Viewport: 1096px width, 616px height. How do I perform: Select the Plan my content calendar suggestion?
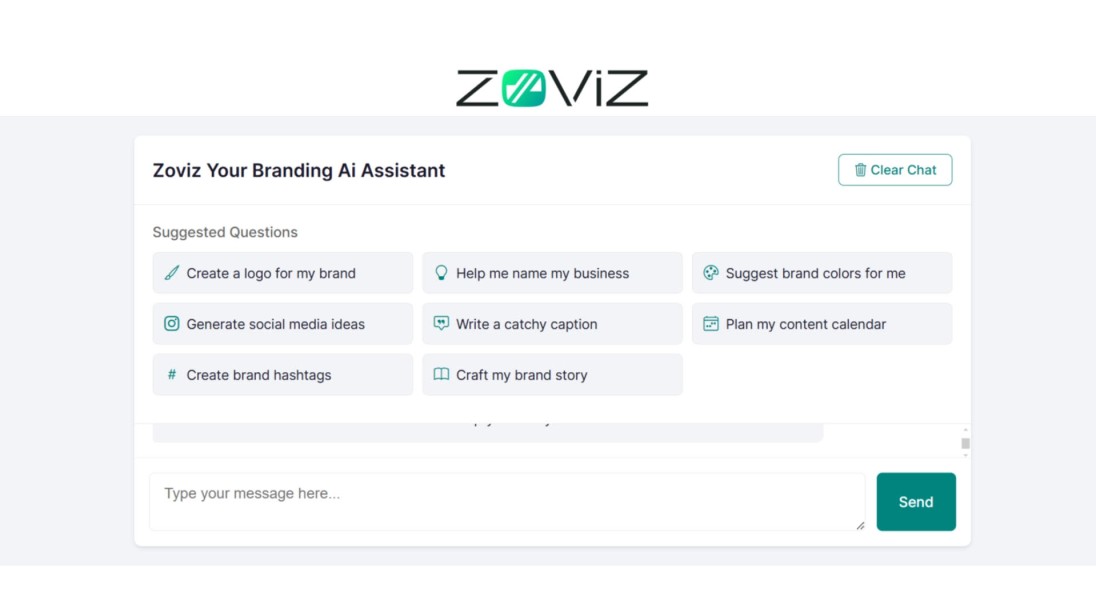click(822, 324)
